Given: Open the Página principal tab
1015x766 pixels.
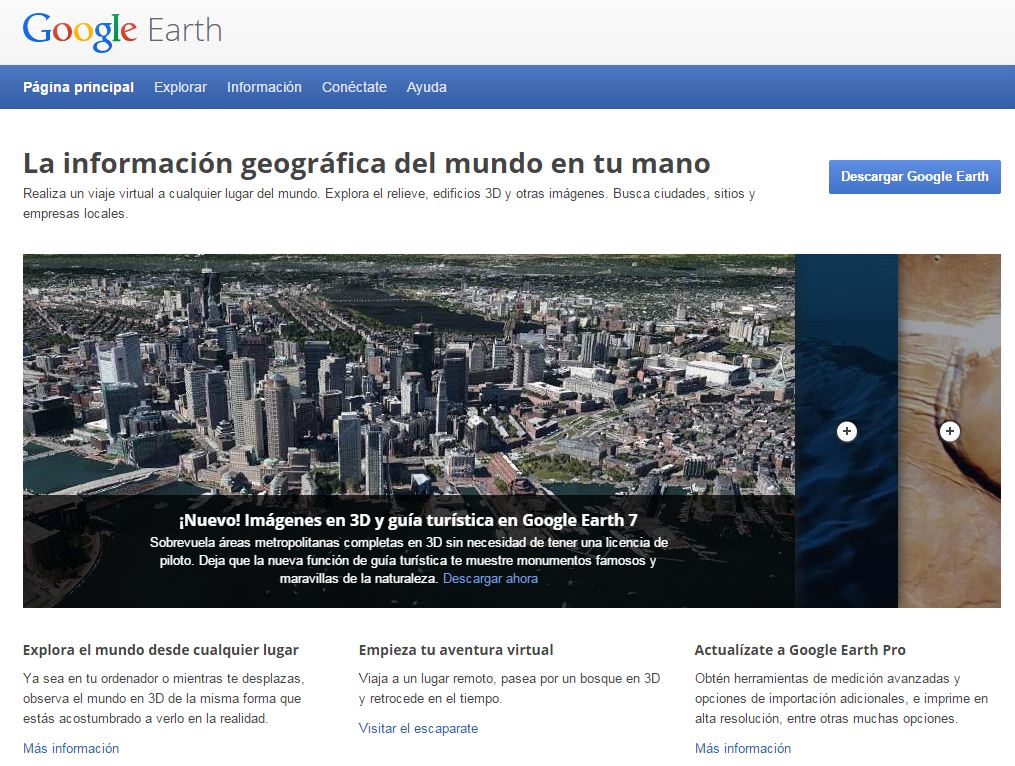Looking at the screenshot, I should (78, 87).
